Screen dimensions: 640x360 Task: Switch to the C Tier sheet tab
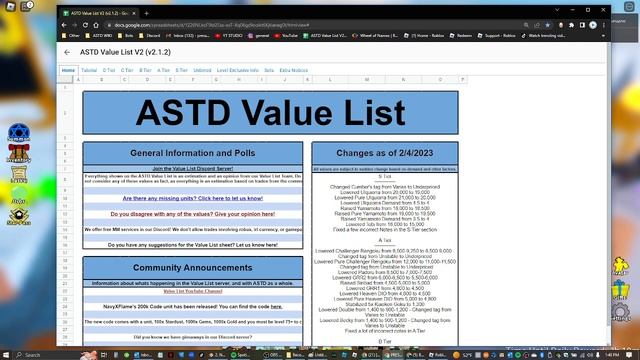coord(127,70)
